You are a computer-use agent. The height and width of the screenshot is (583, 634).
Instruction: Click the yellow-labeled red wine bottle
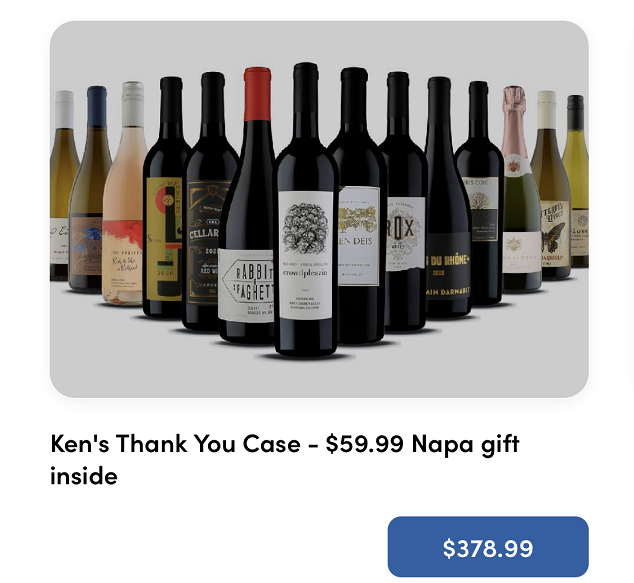(165, 197)
